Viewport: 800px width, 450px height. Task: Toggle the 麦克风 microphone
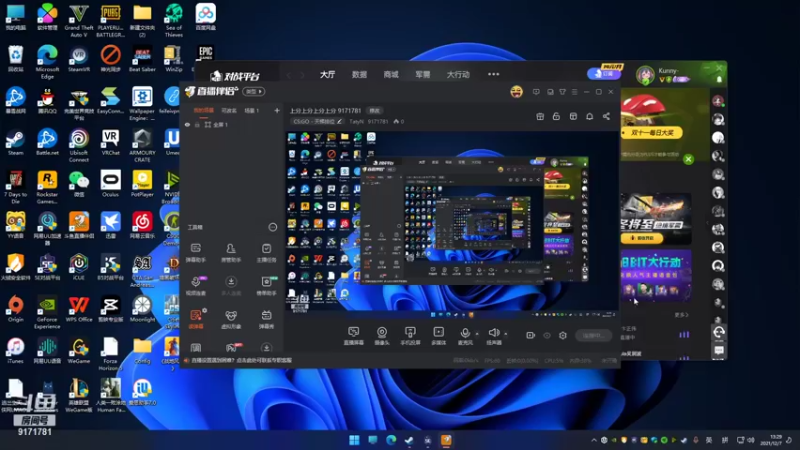click(x=465, y=336)
